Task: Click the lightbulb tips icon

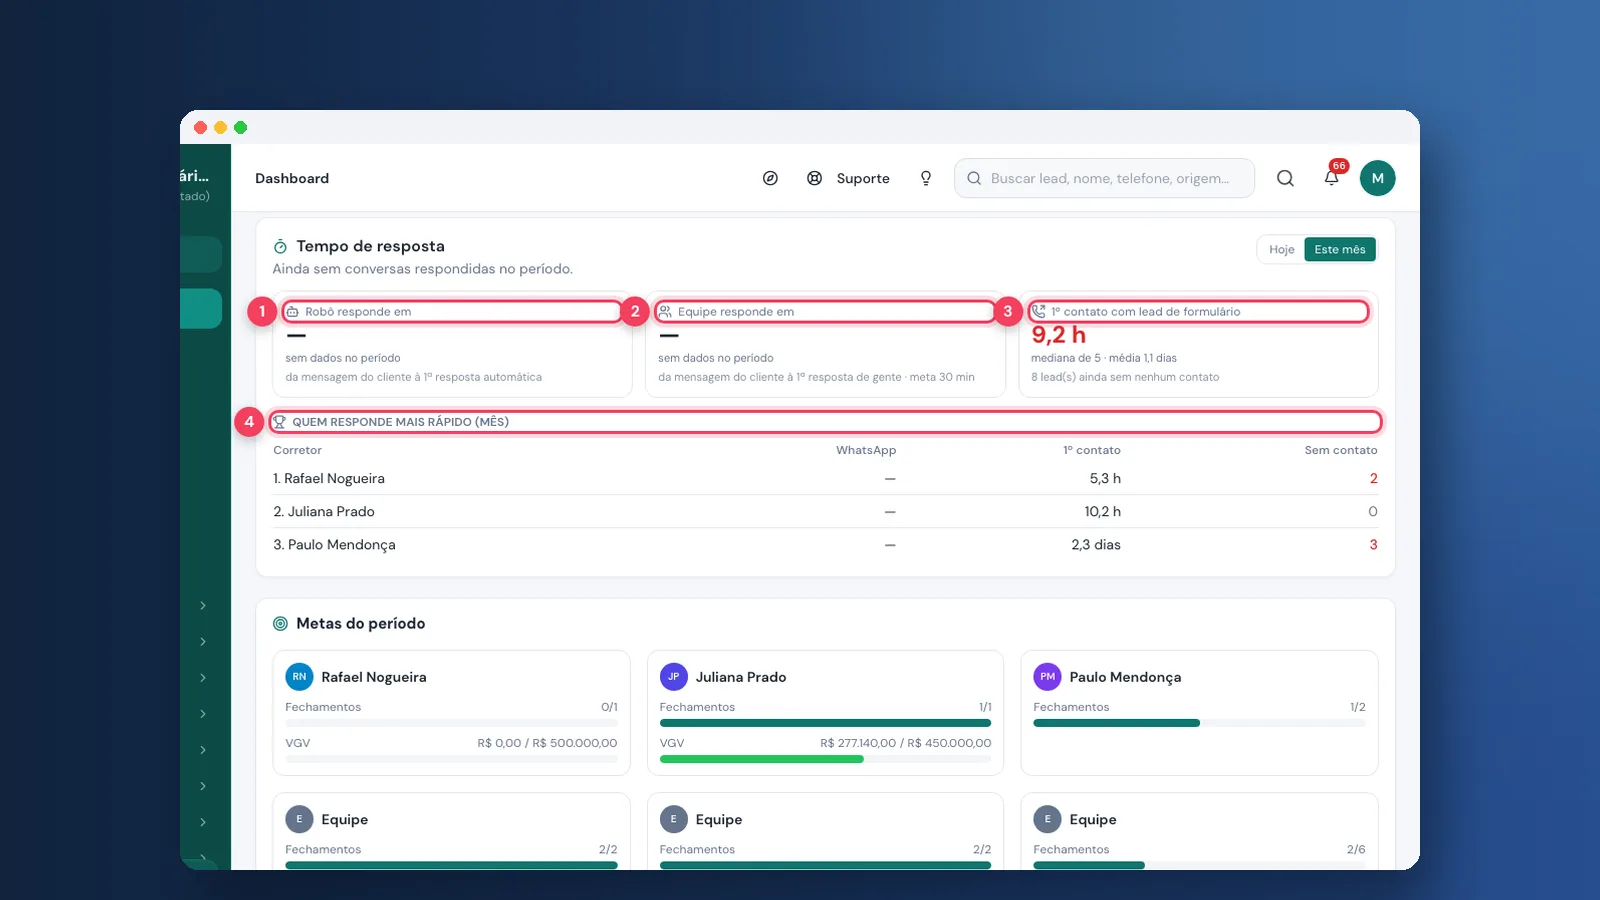Action: tap(926, 178)
